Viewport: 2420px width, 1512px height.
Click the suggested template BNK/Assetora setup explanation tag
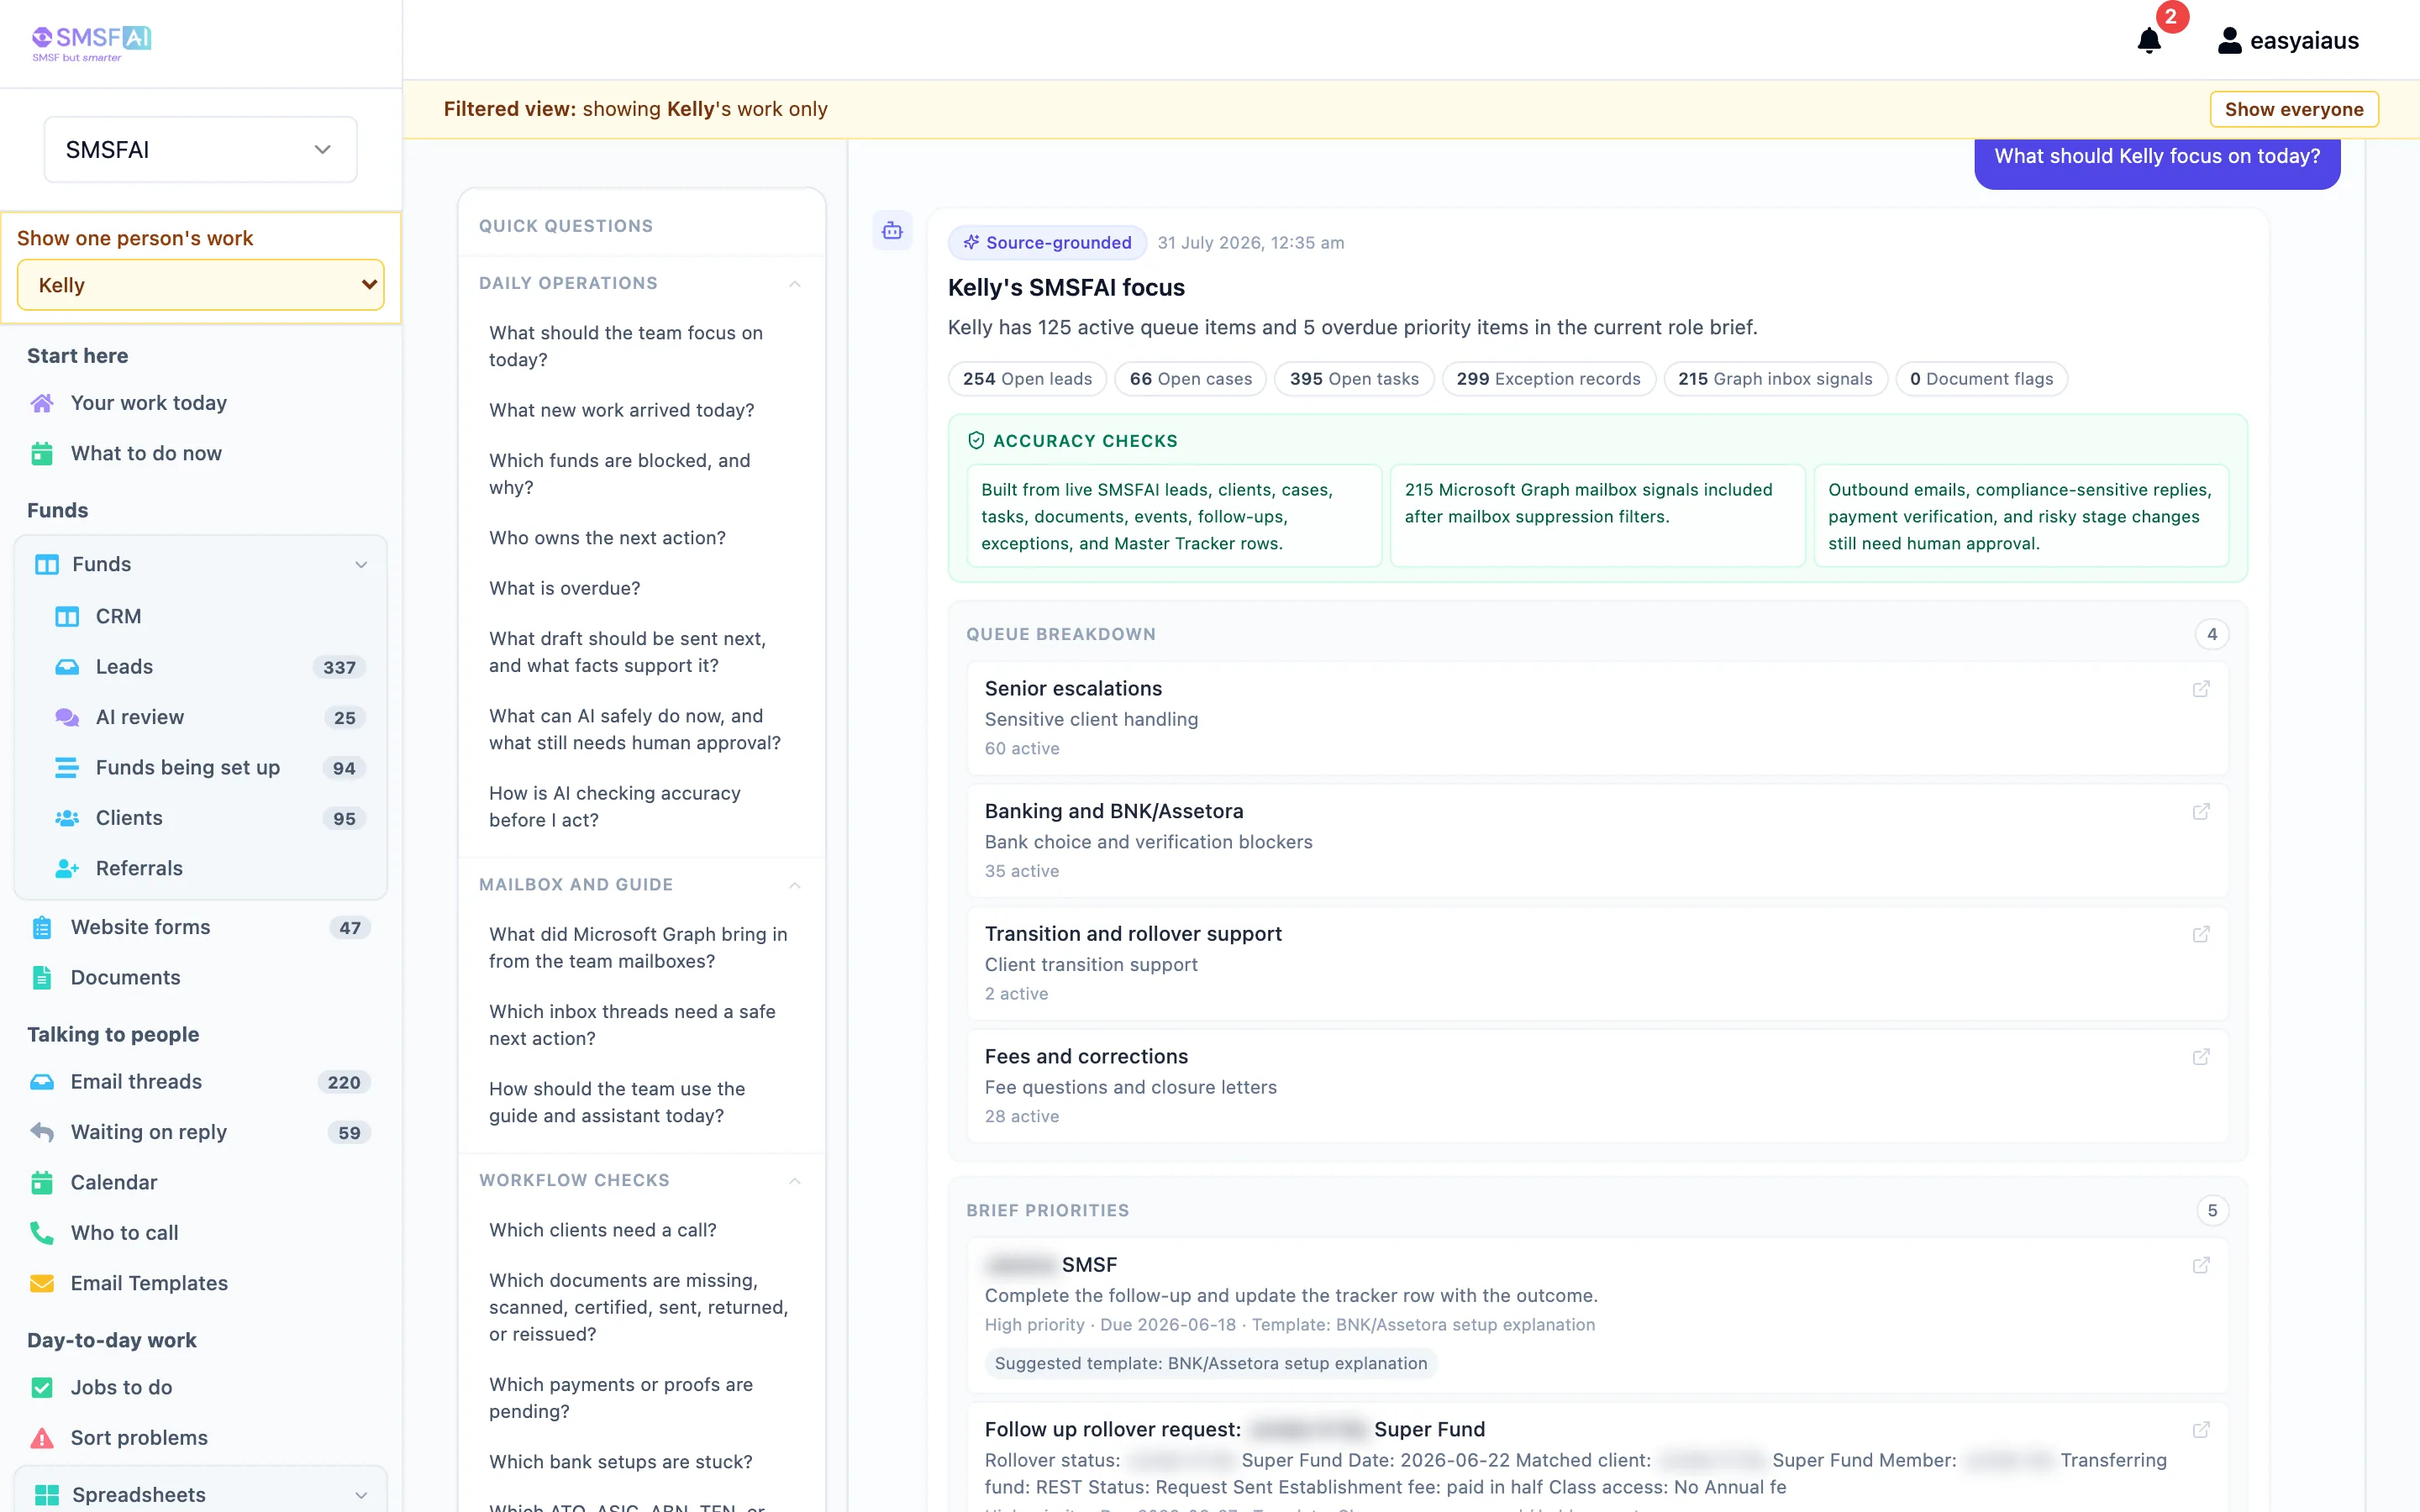tap(1210, 1363)
